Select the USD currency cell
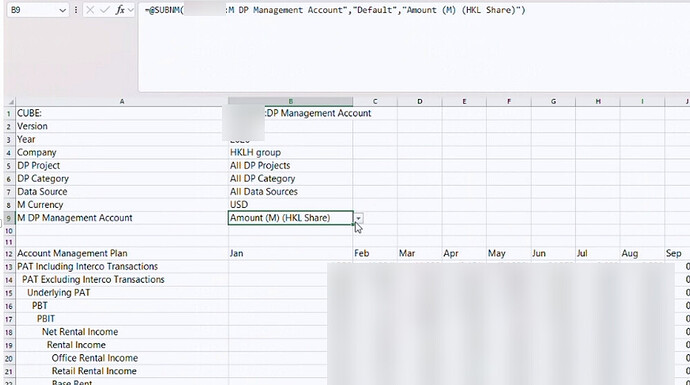 coord(290,205)
